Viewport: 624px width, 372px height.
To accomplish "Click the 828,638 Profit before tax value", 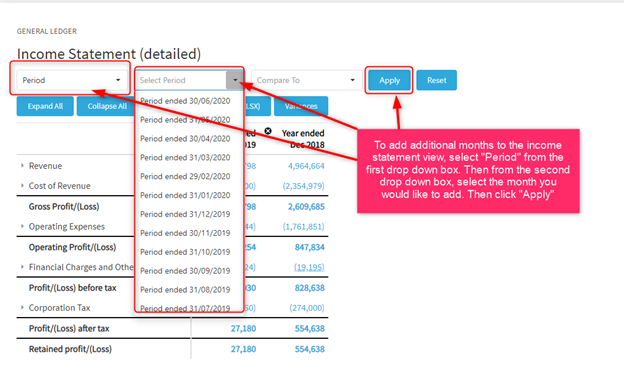I will [310, 288].
